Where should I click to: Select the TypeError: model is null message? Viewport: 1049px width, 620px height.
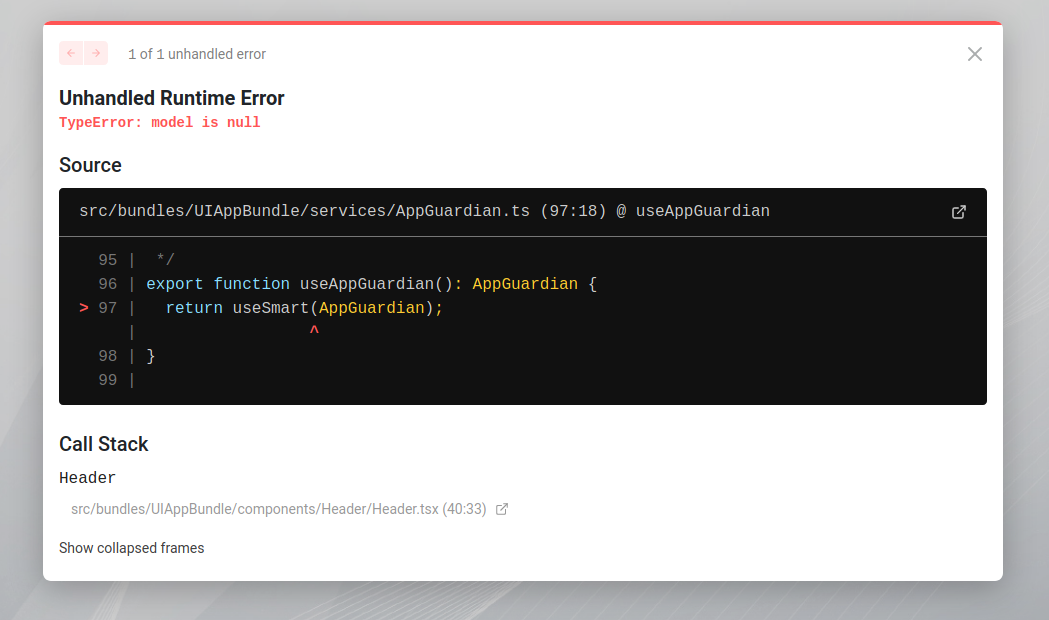(160, 122)
